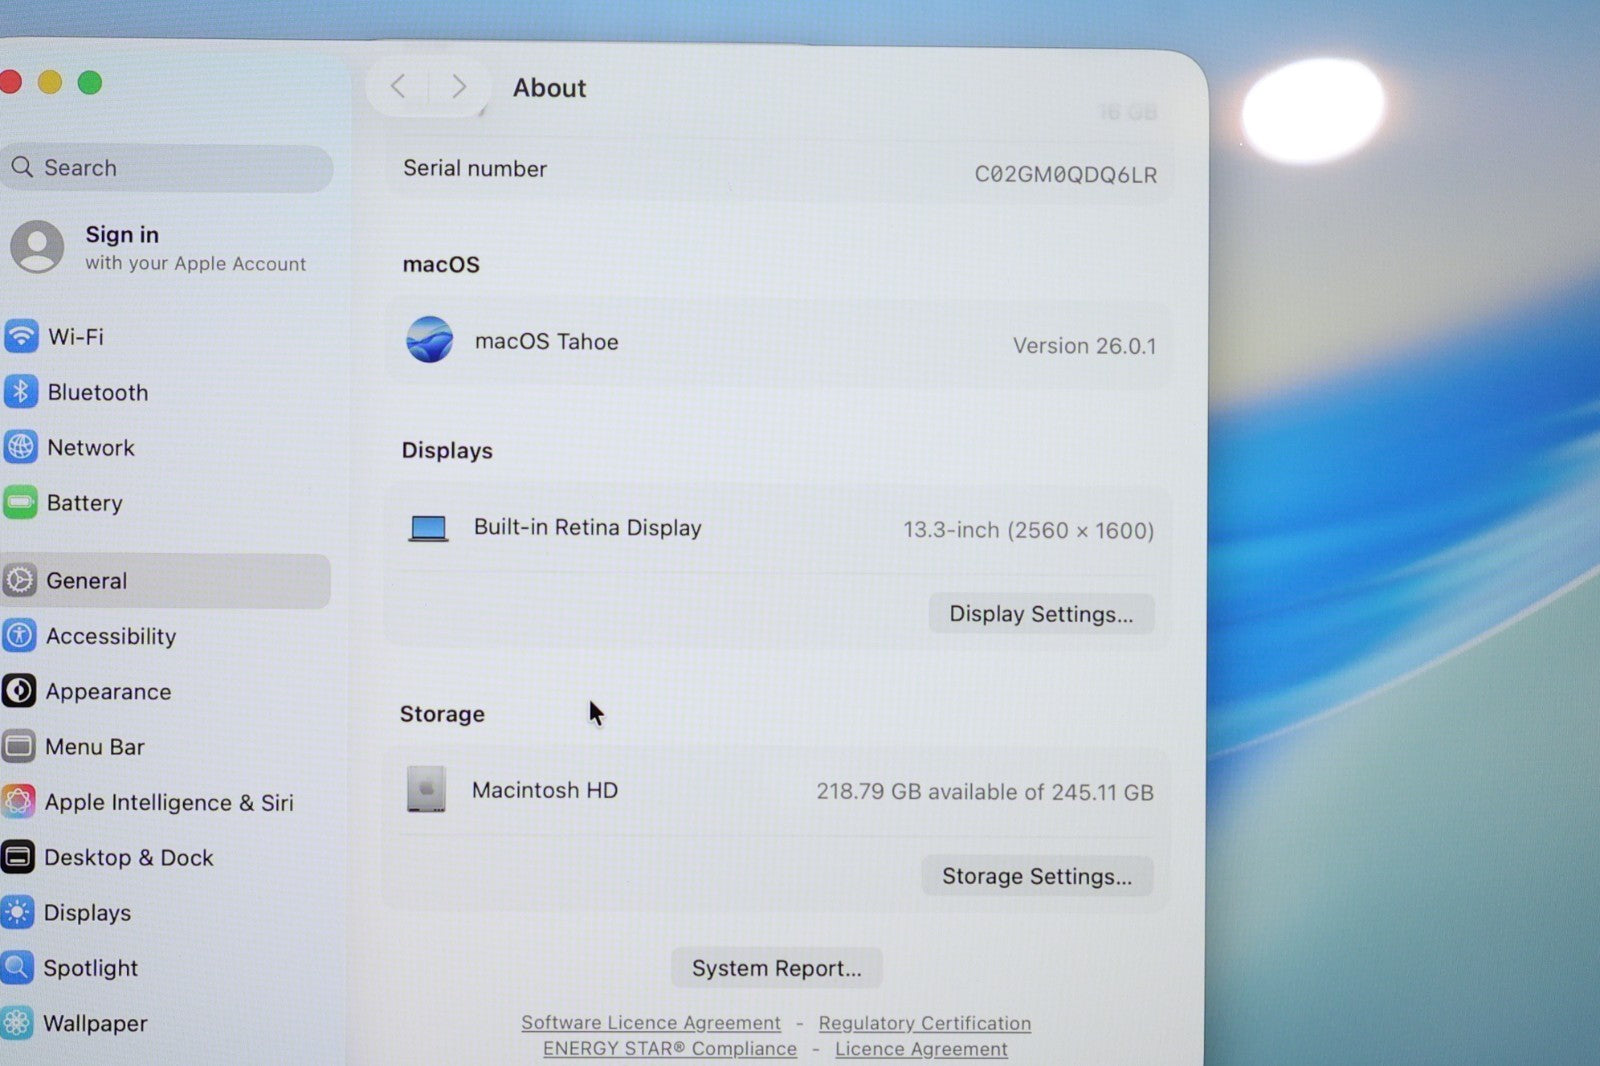Select Displays in the sidebar

coord(87,913)
